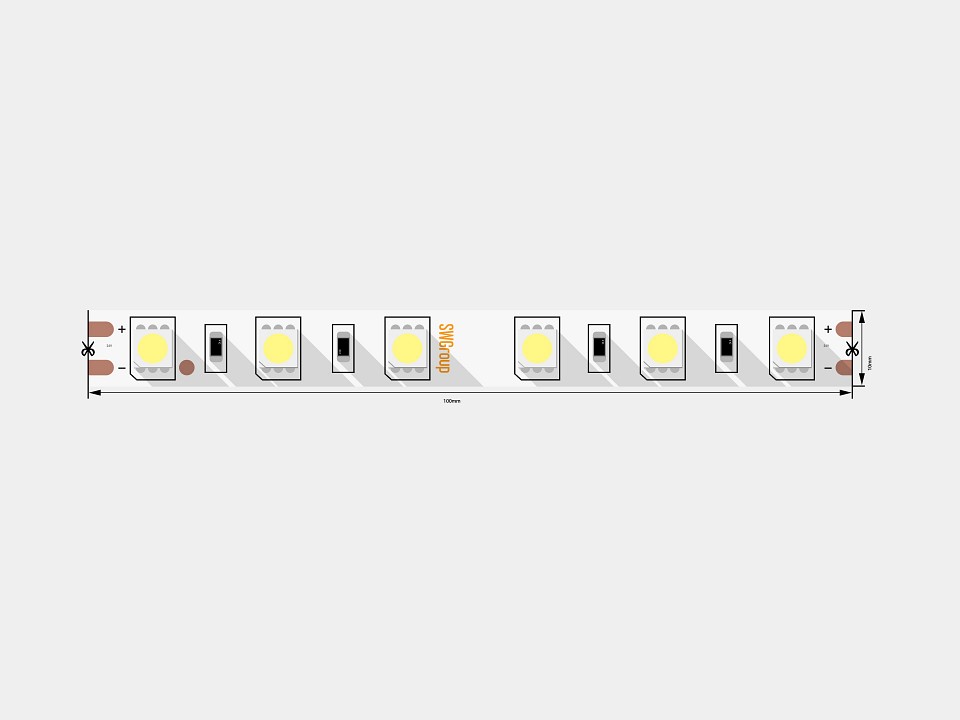960x720 pixels.
Task: Select the lower-right copper solder pad
Action: [844, 367]
